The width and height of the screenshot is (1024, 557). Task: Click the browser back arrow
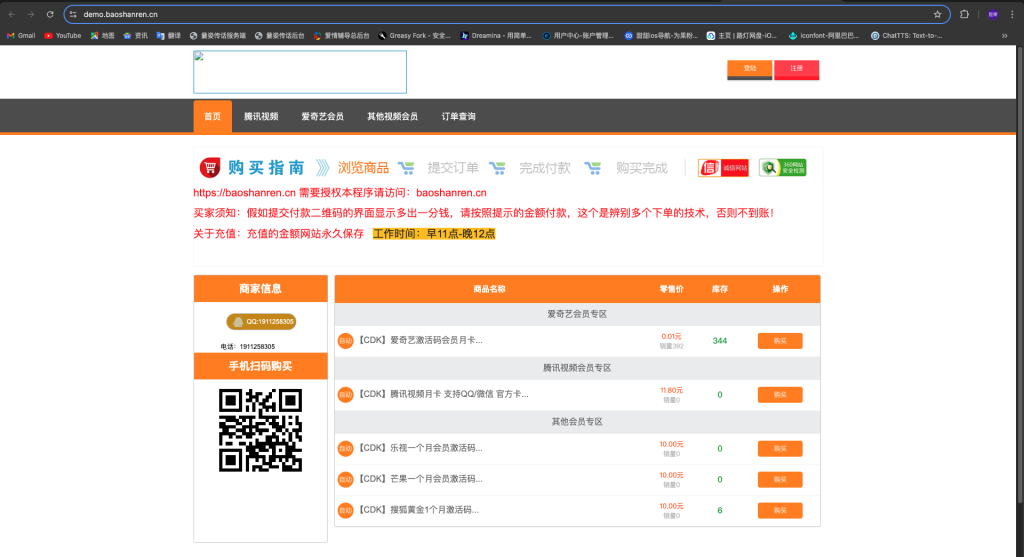[12, 14]
